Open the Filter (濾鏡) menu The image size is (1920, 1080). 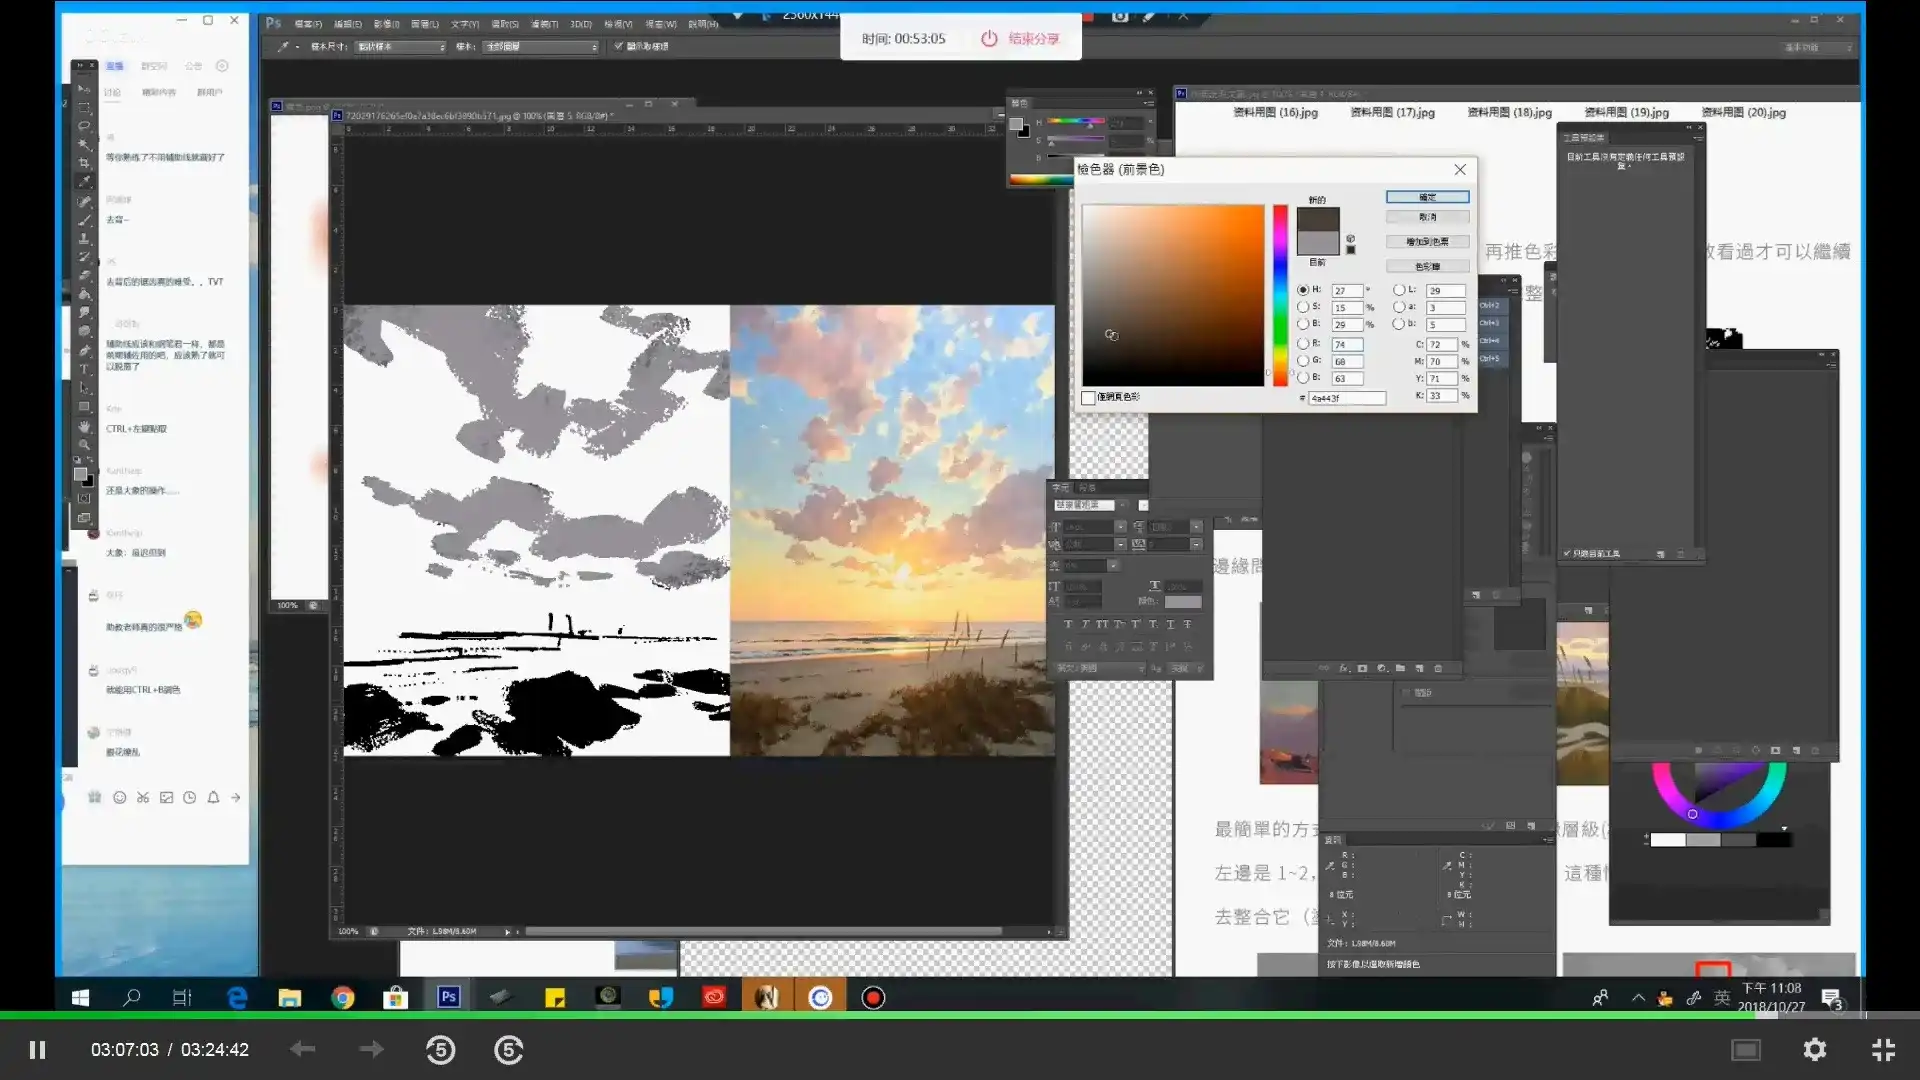[x=544, y=24]
